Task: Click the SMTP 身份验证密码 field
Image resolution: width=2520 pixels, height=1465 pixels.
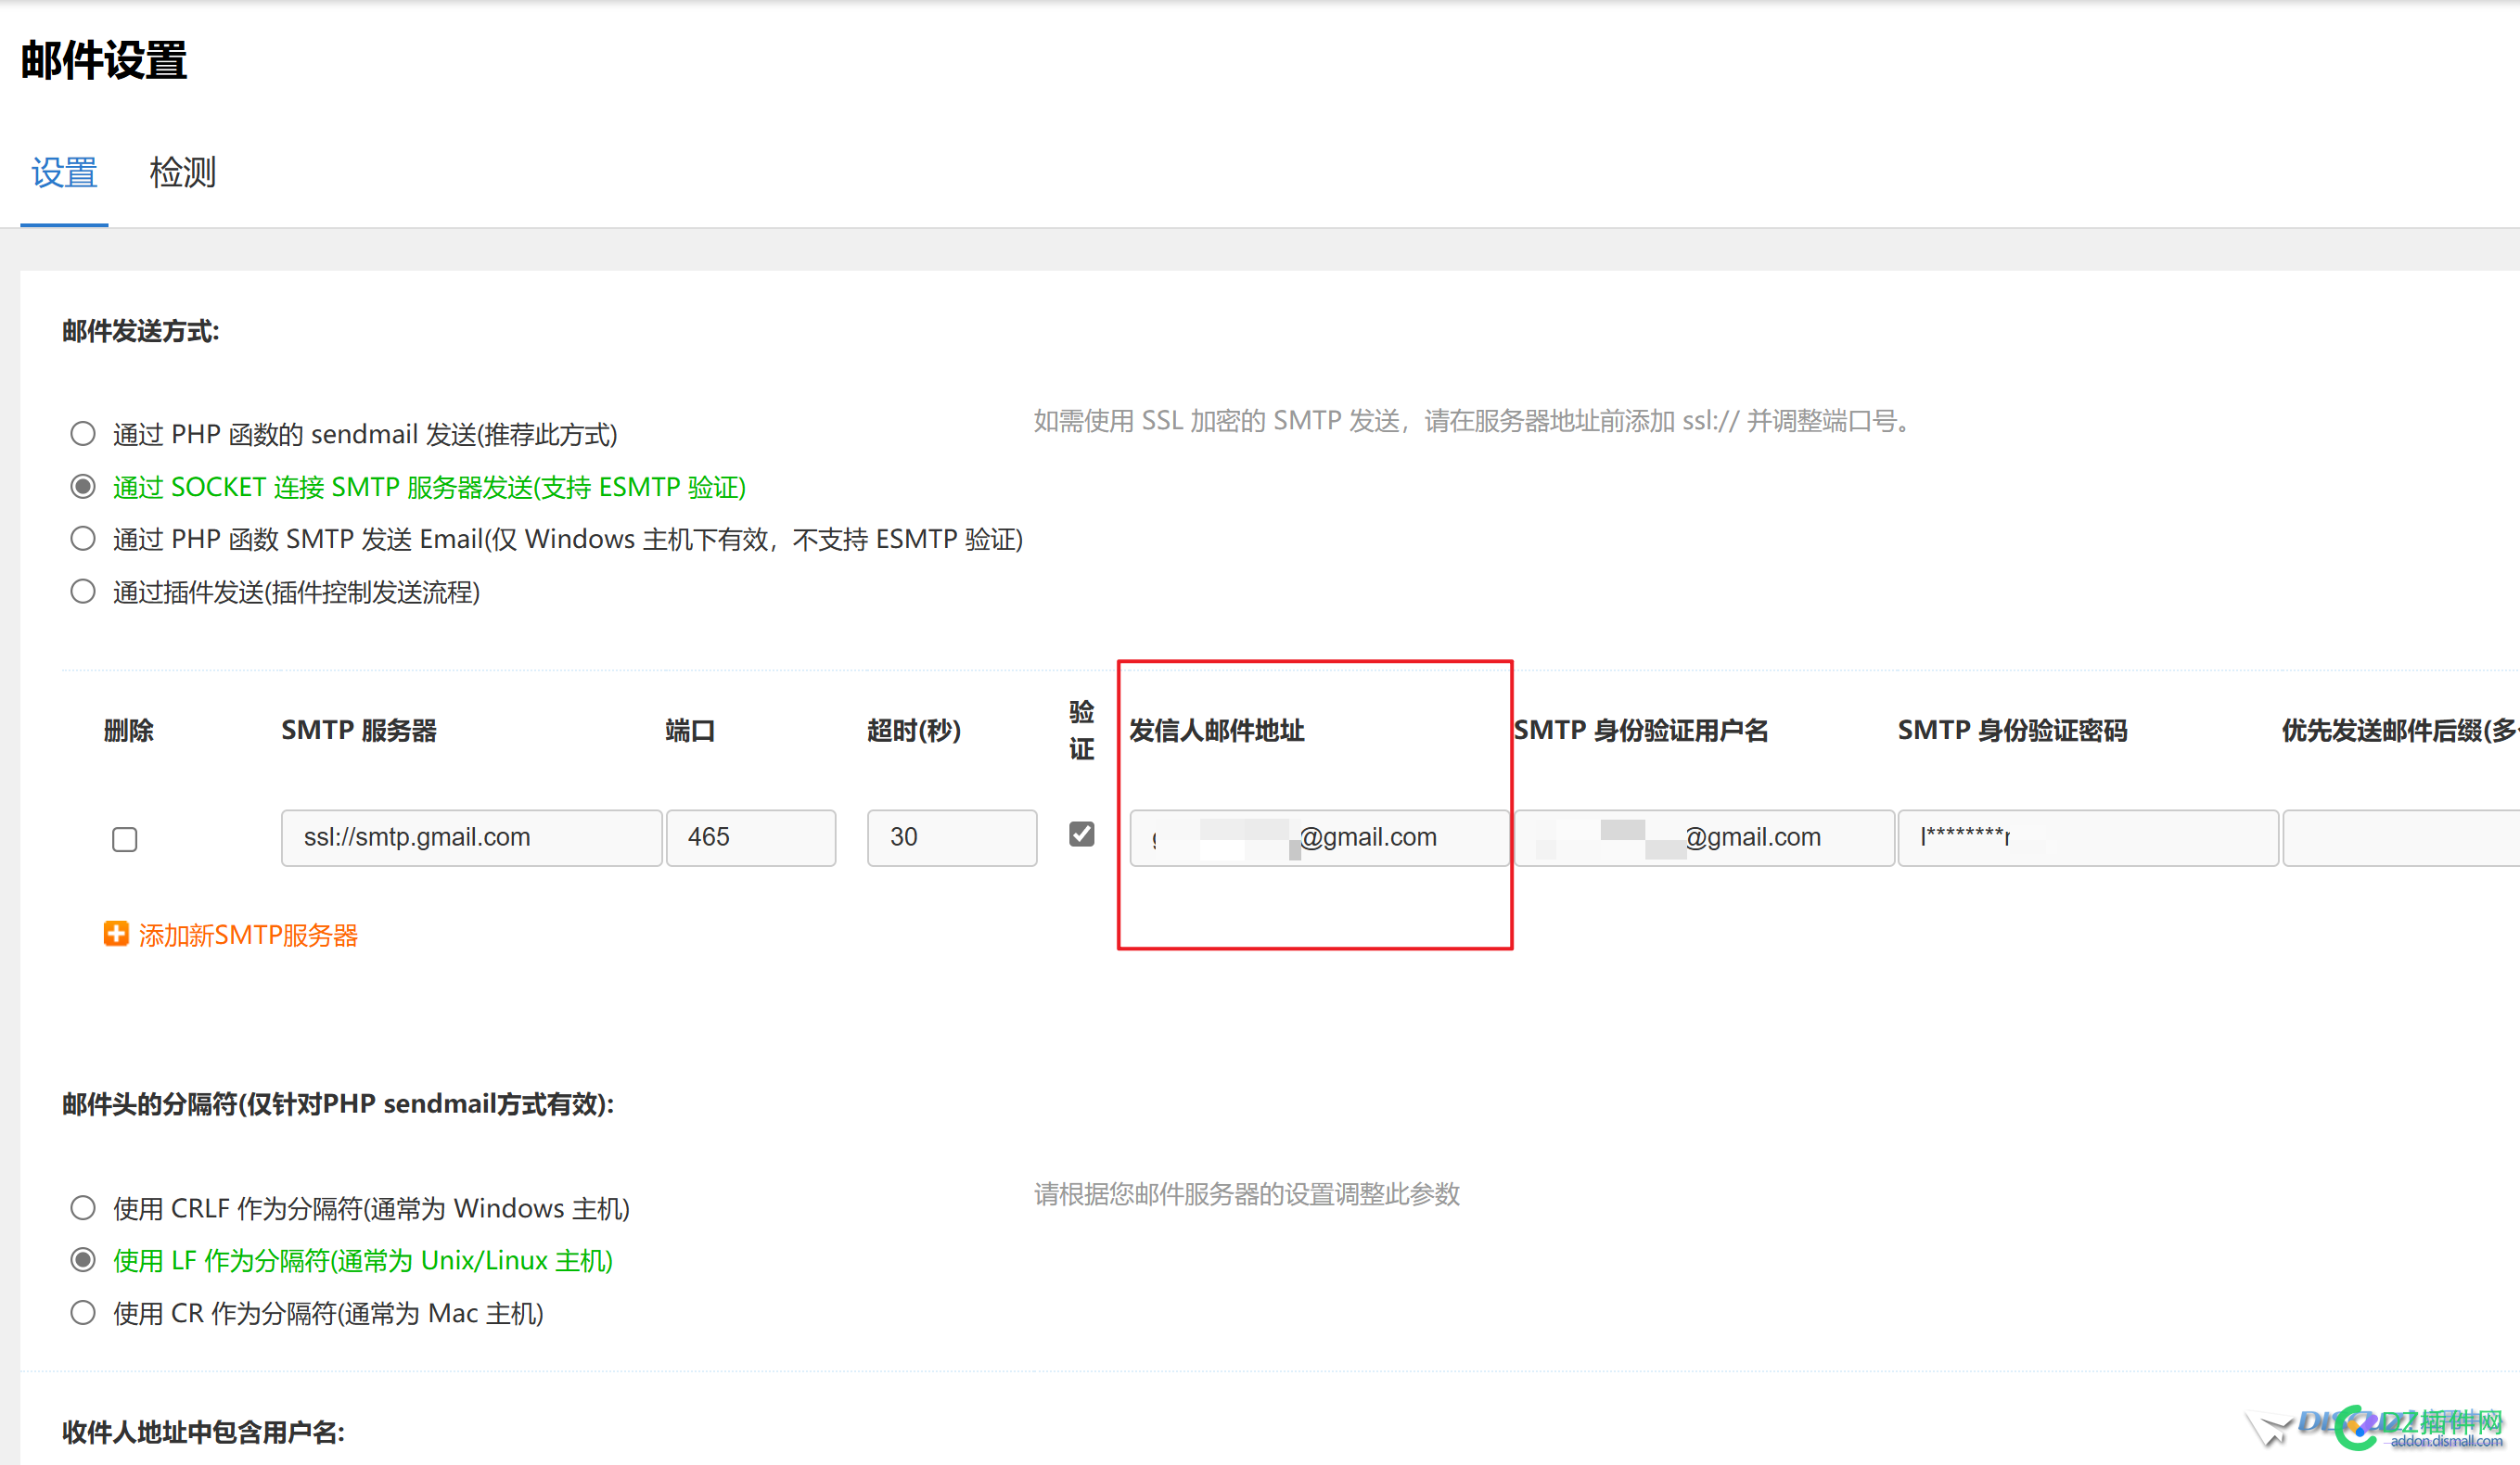Action: 2086,837
